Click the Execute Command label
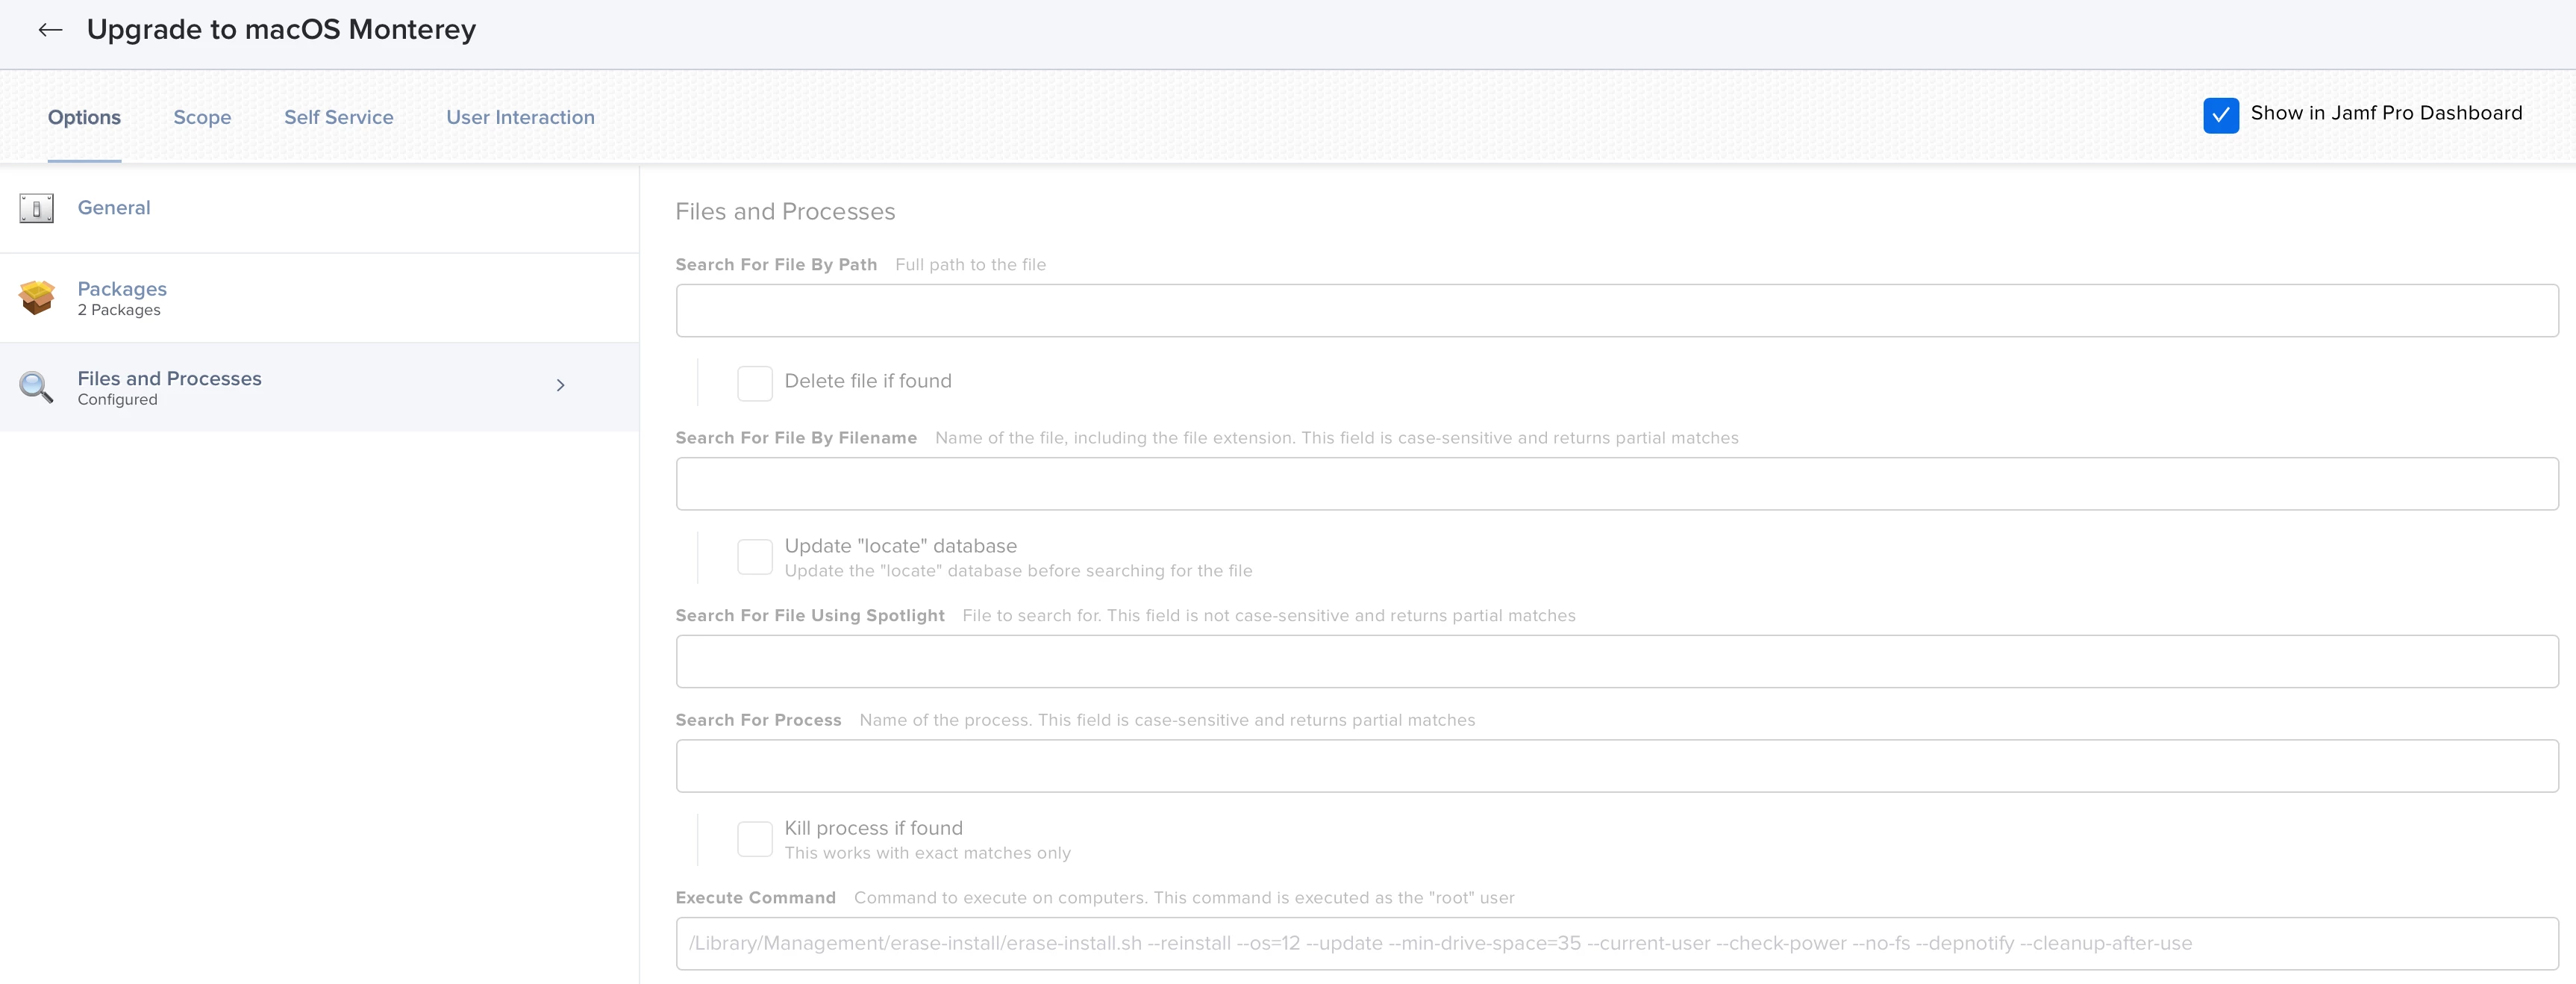The height and width of the screenshot is (984, 2576). (x=755, y=898)
